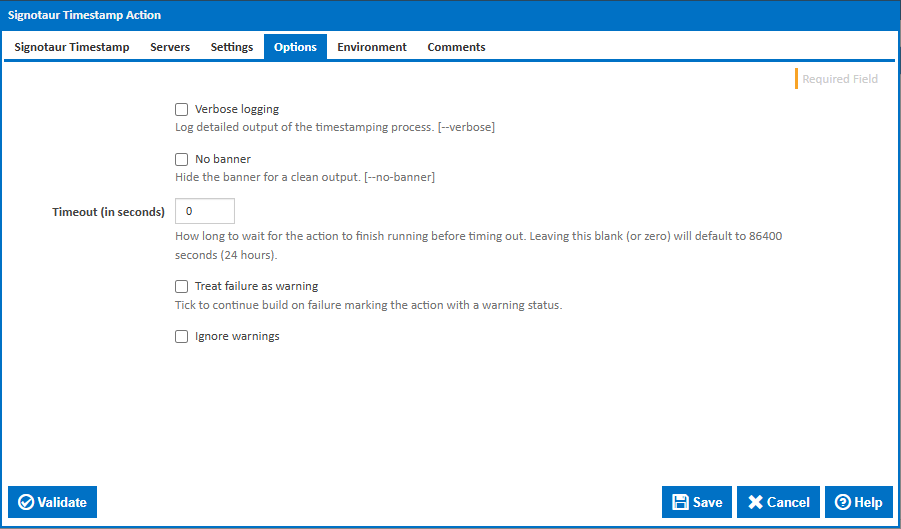Open the Environment tab
This screenshot has height=529, width=901.
click(372, 47)
